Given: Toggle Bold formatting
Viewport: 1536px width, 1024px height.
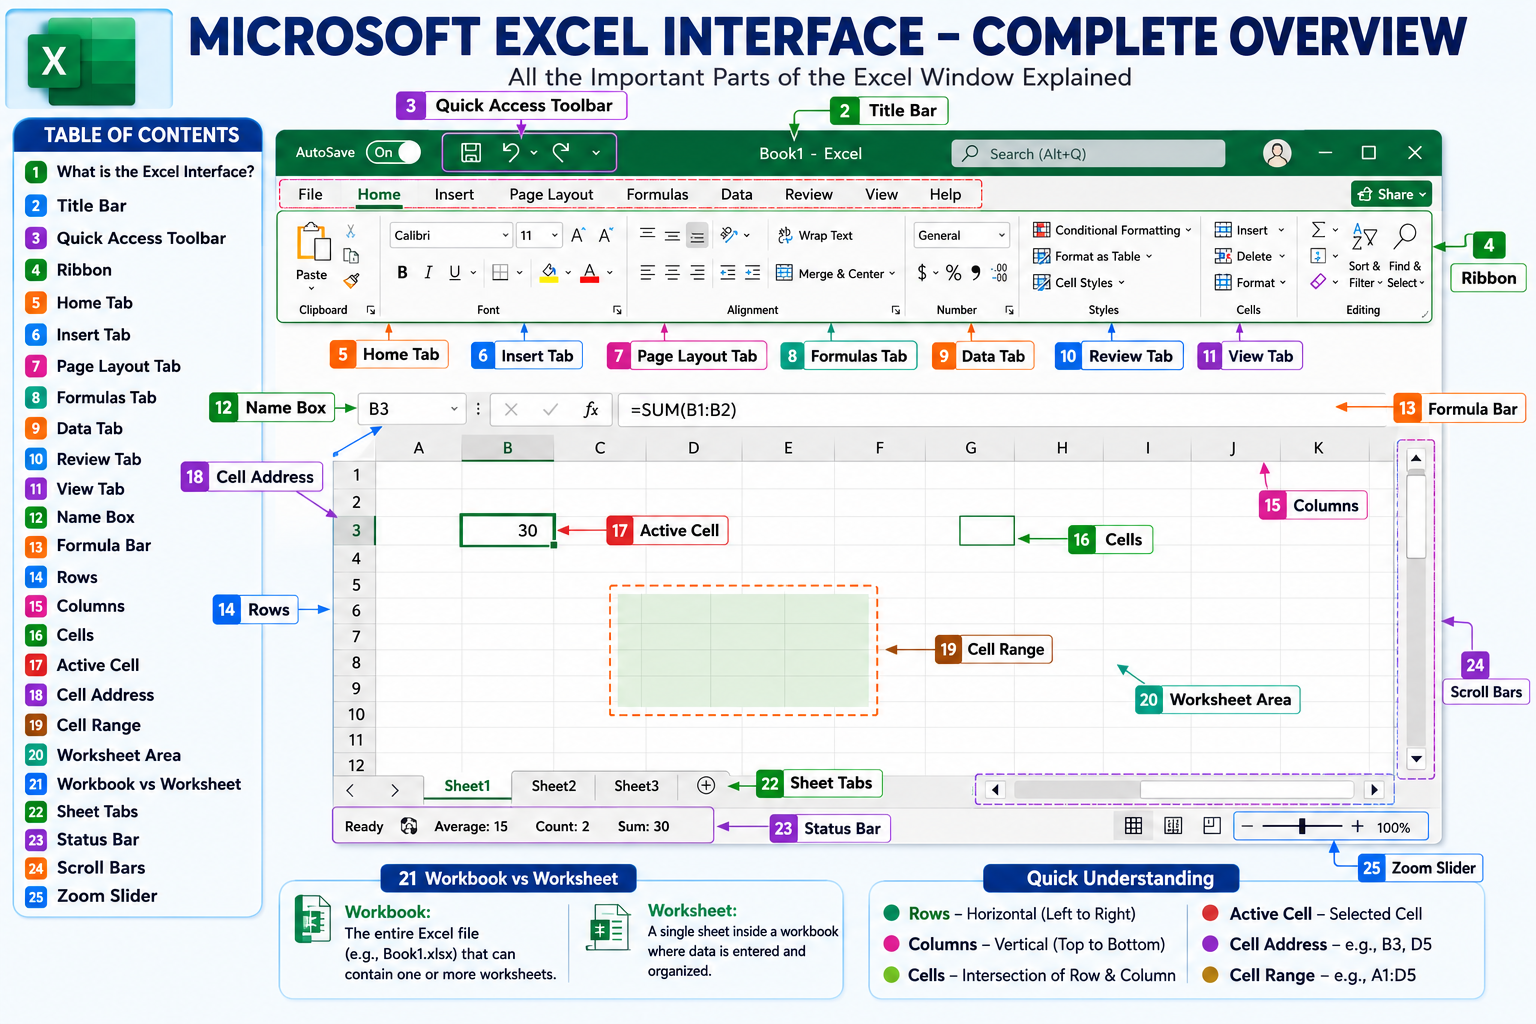Looking at the screenshot, I should tap(402, 272).
